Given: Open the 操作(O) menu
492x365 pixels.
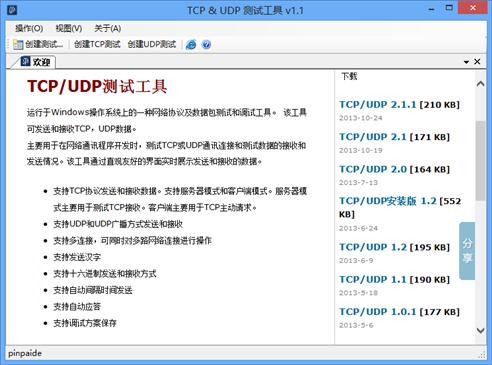Looking at the screenshot, I should (29, 28).
